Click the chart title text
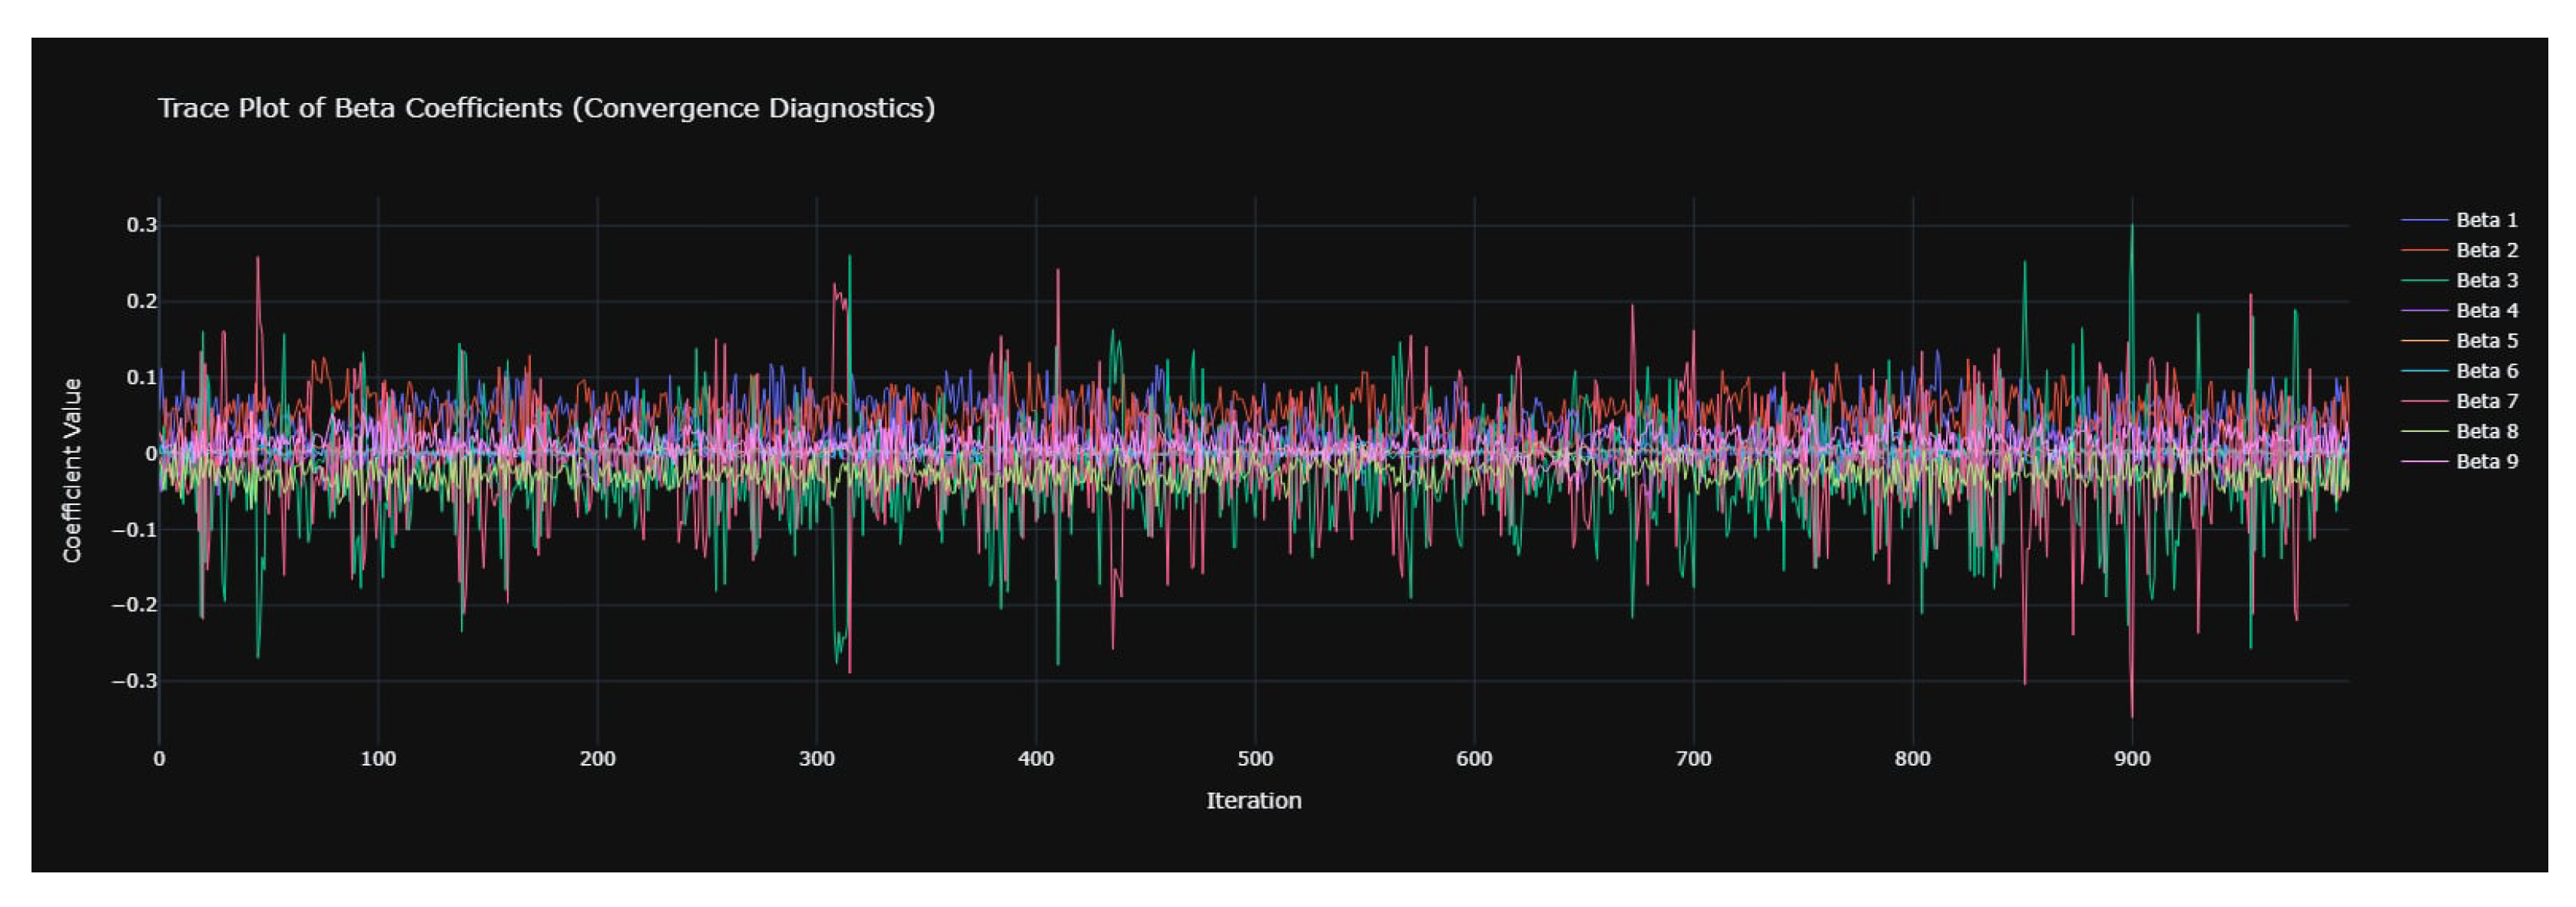 [546, 108]
